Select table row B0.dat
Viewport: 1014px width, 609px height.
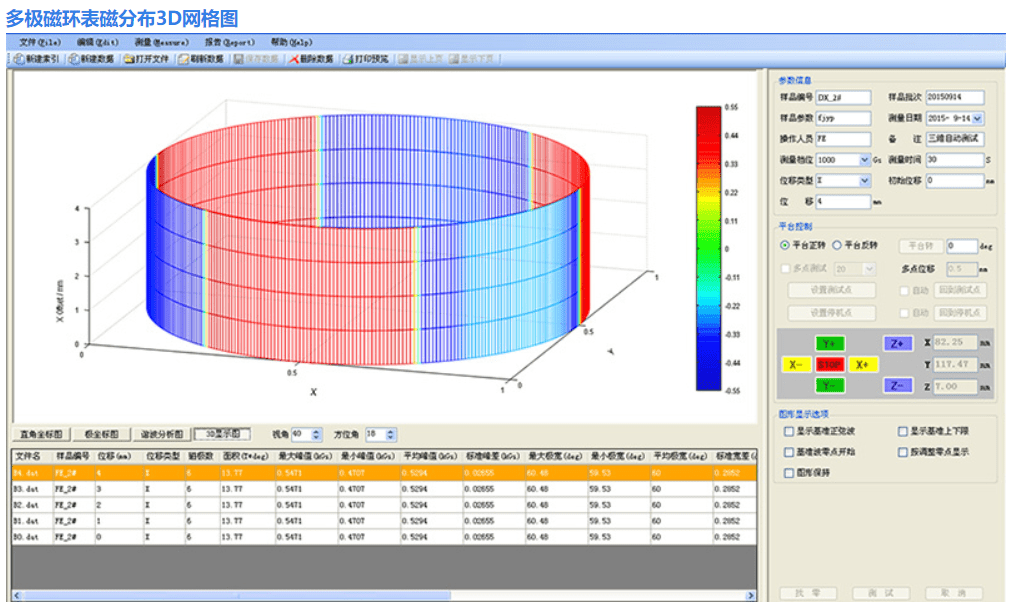point(384,537)
